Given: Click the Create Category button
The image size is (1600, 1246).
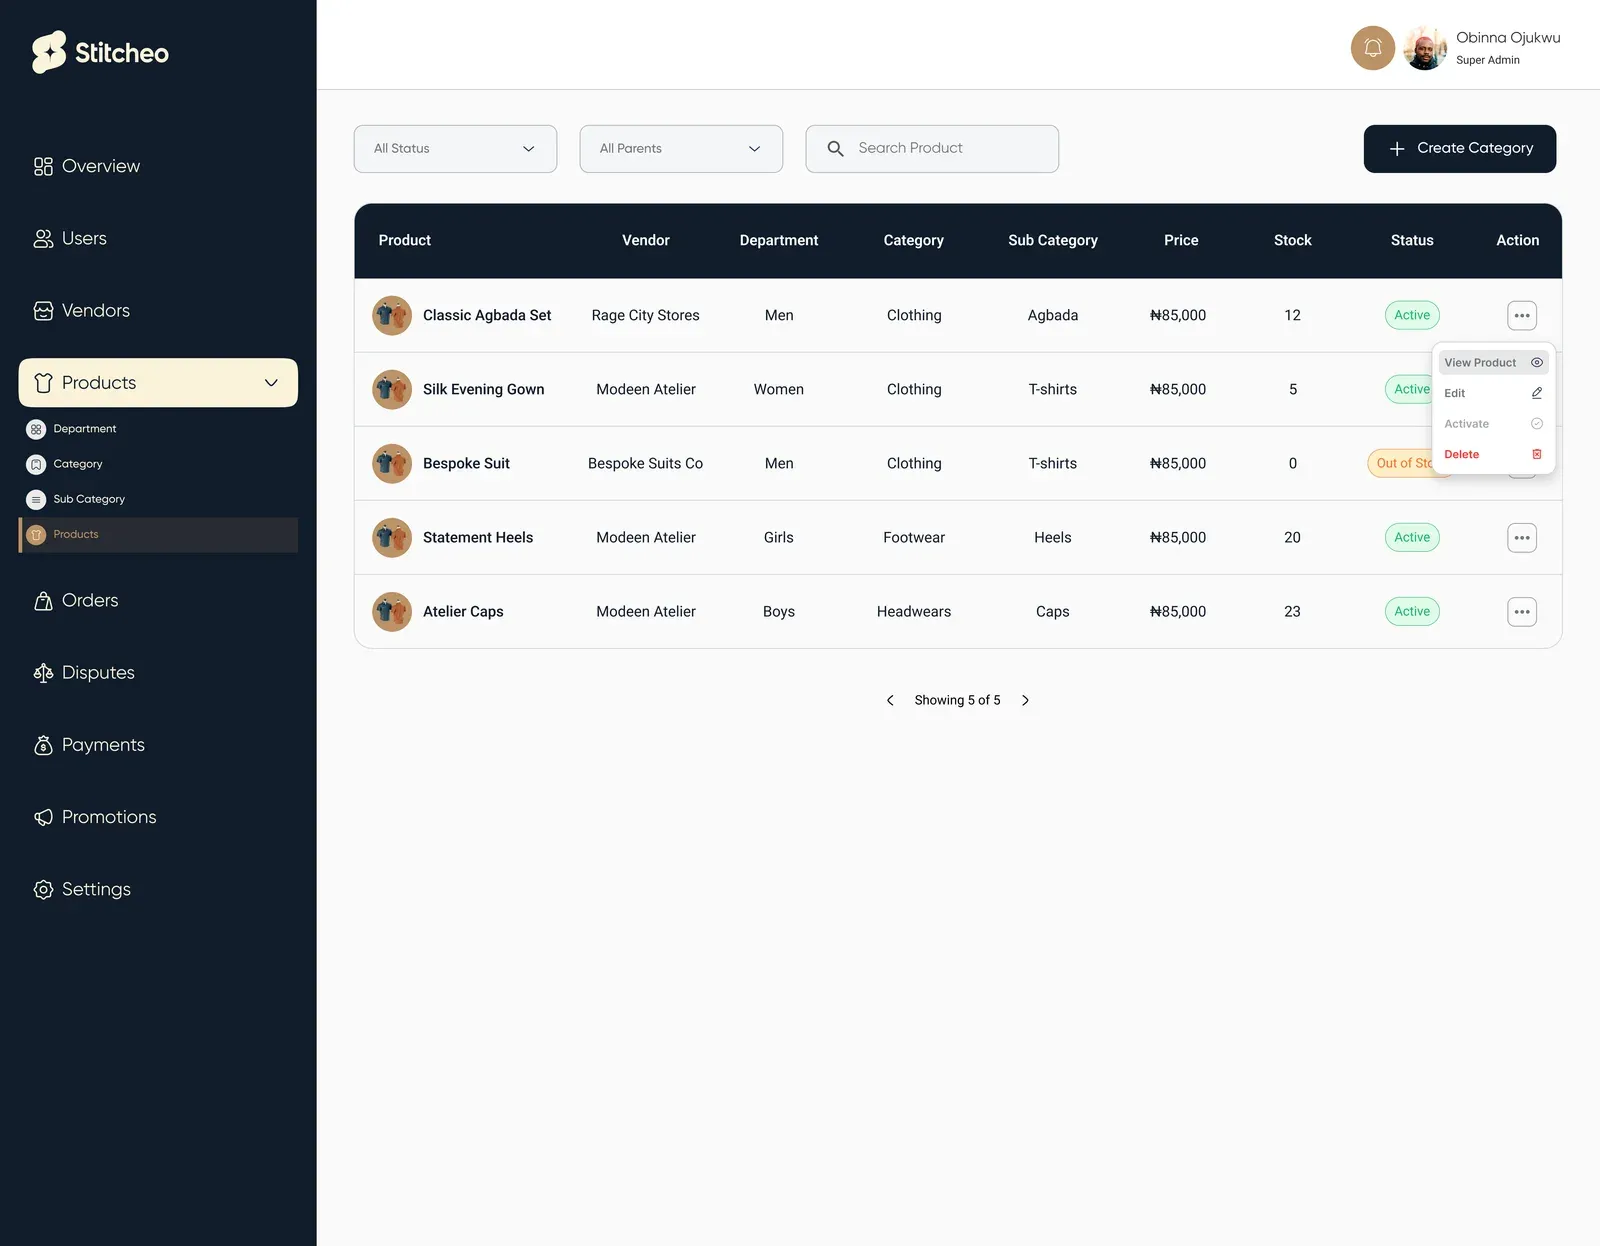Looking at the screenshot, I should pyautogui.click(x=1460, y=149).
